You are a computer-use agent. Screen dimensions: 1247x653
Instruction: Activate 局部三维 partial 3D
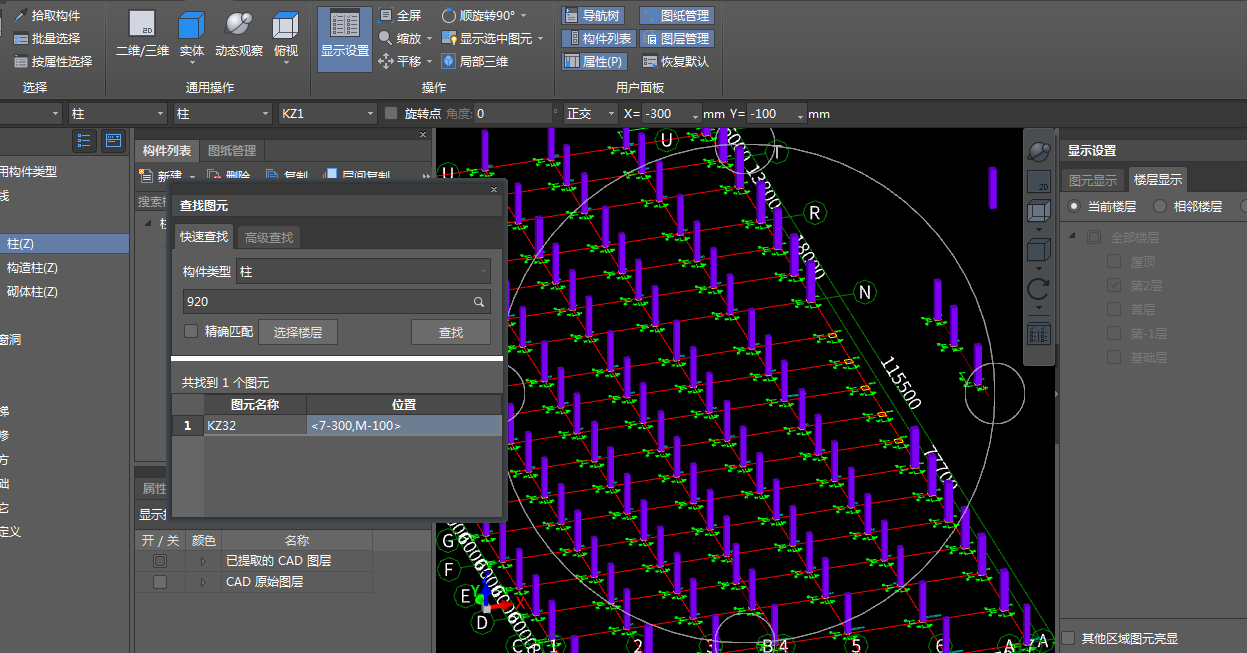pos(475,61)
